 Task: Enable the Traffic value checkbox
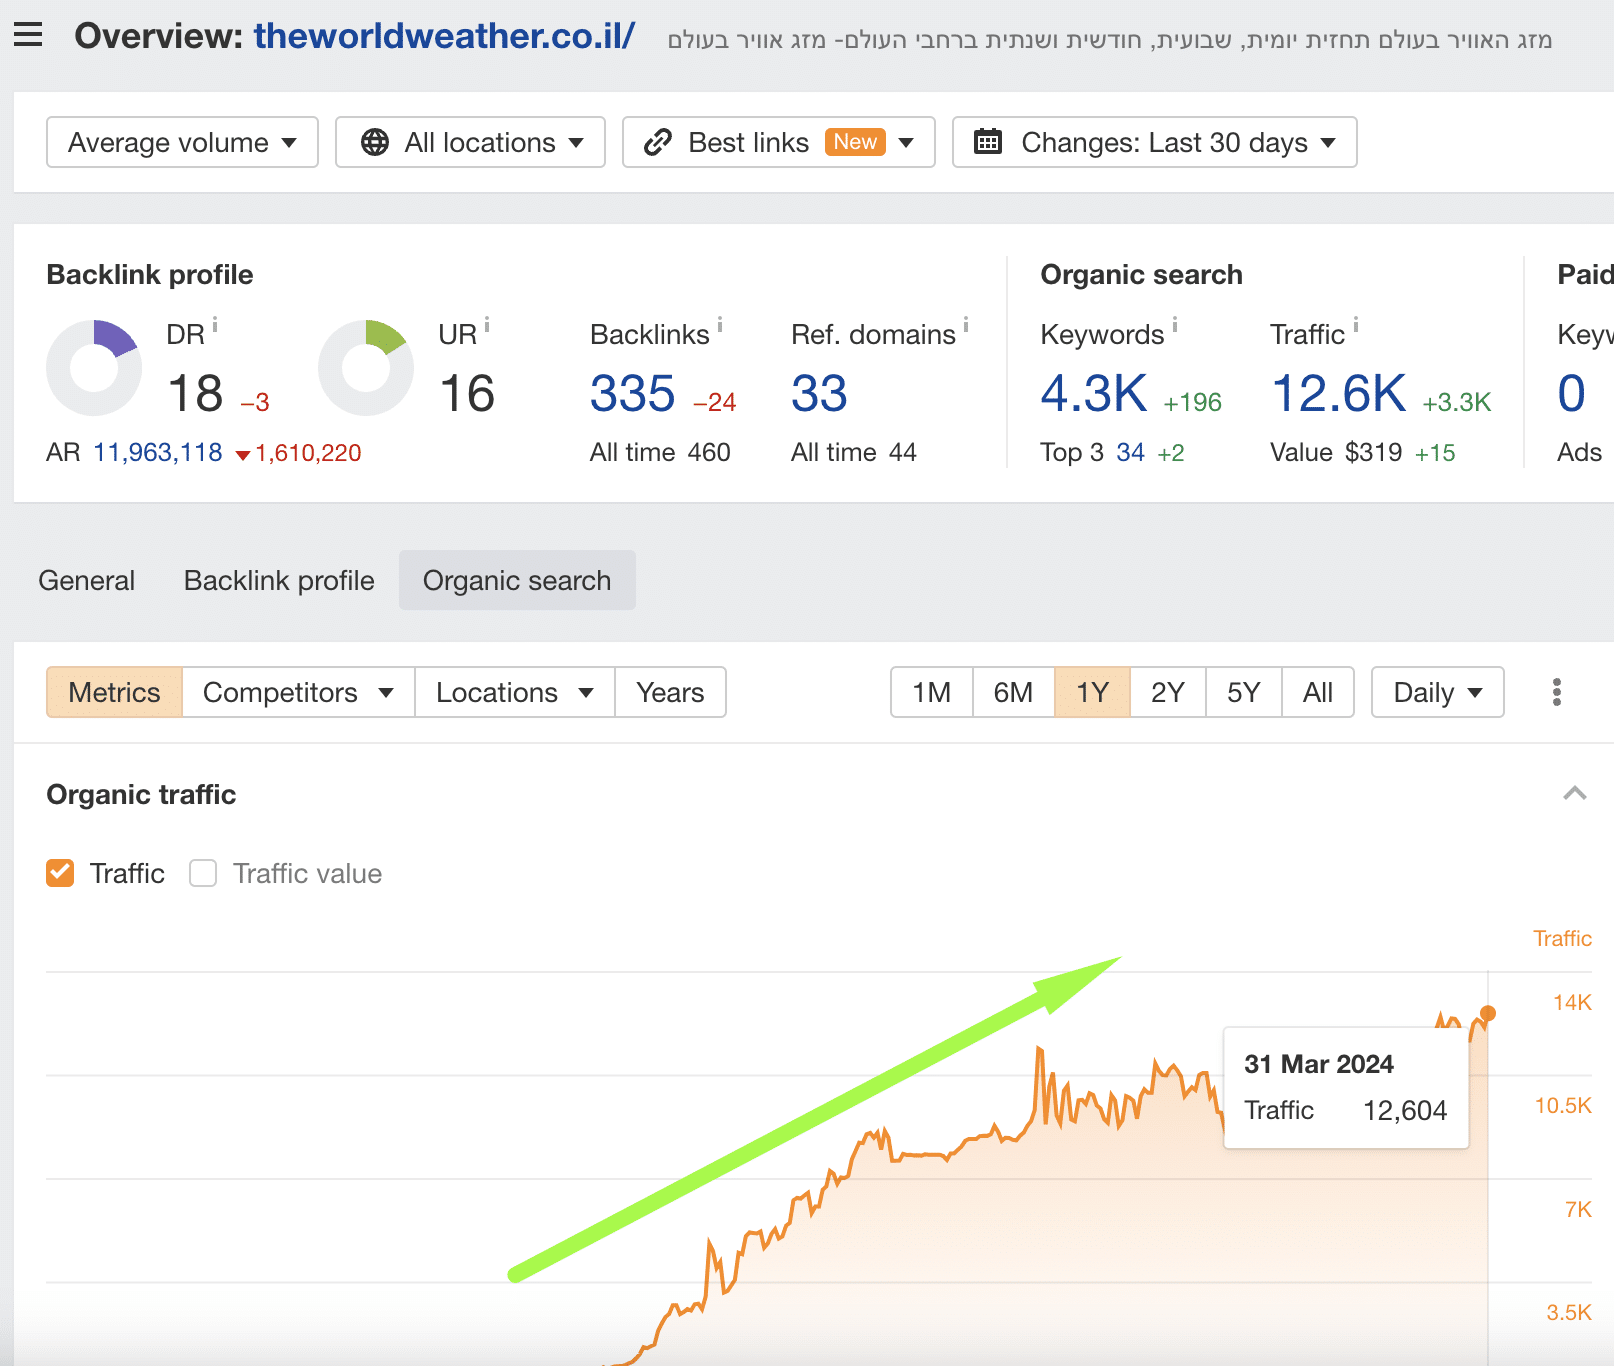click(203, 873)
